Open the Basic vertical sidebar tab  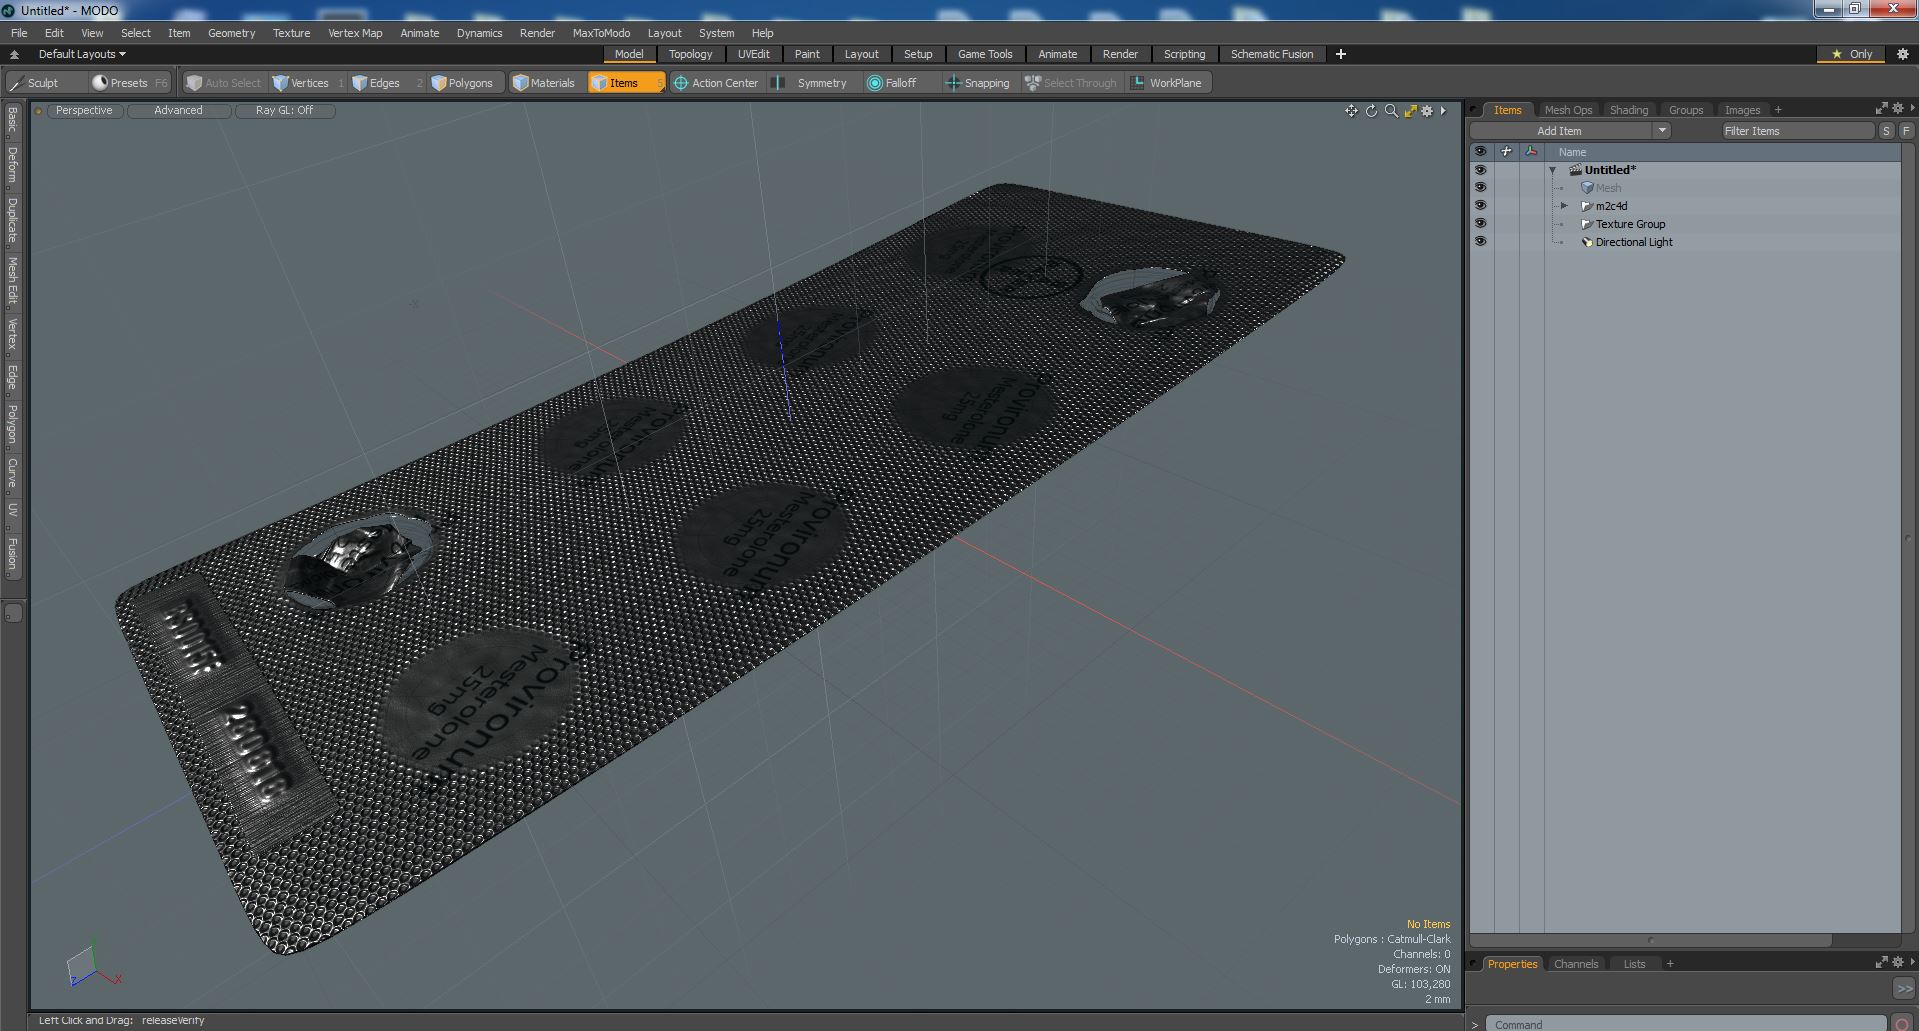click(12, 121)
